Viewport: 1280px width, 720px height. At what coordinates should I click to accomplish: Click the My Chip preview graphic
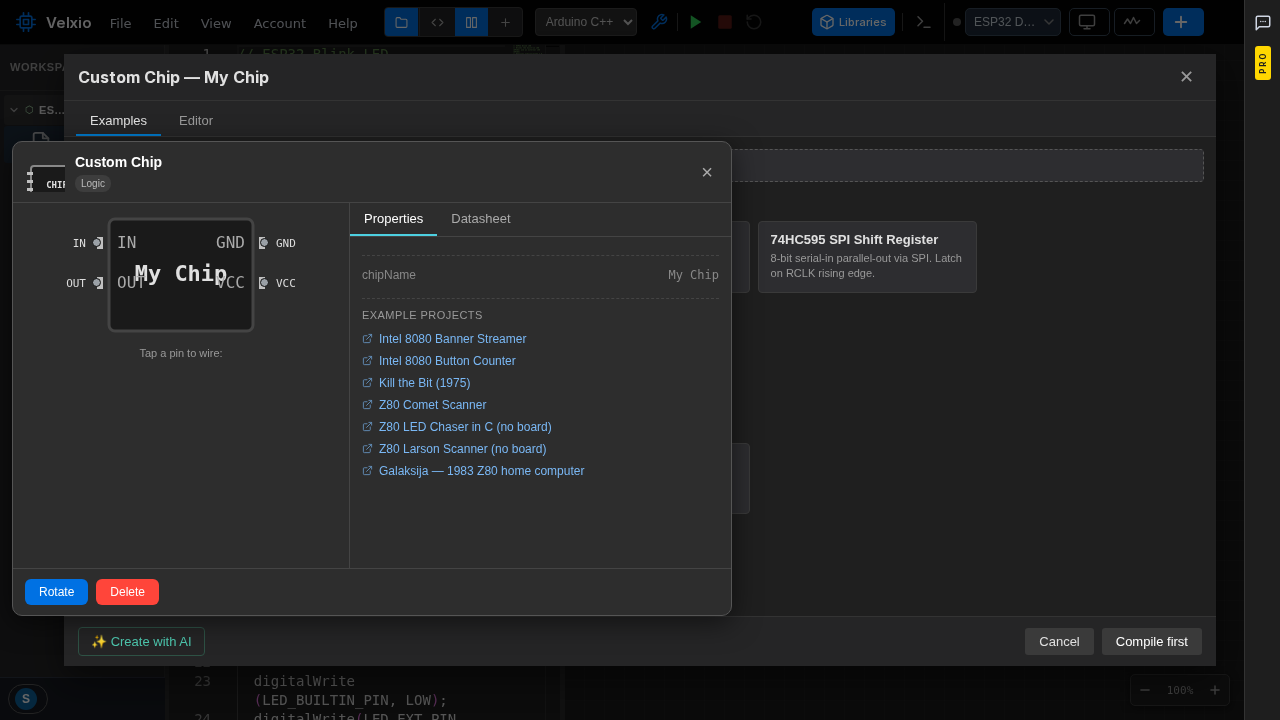coord(181,275)
